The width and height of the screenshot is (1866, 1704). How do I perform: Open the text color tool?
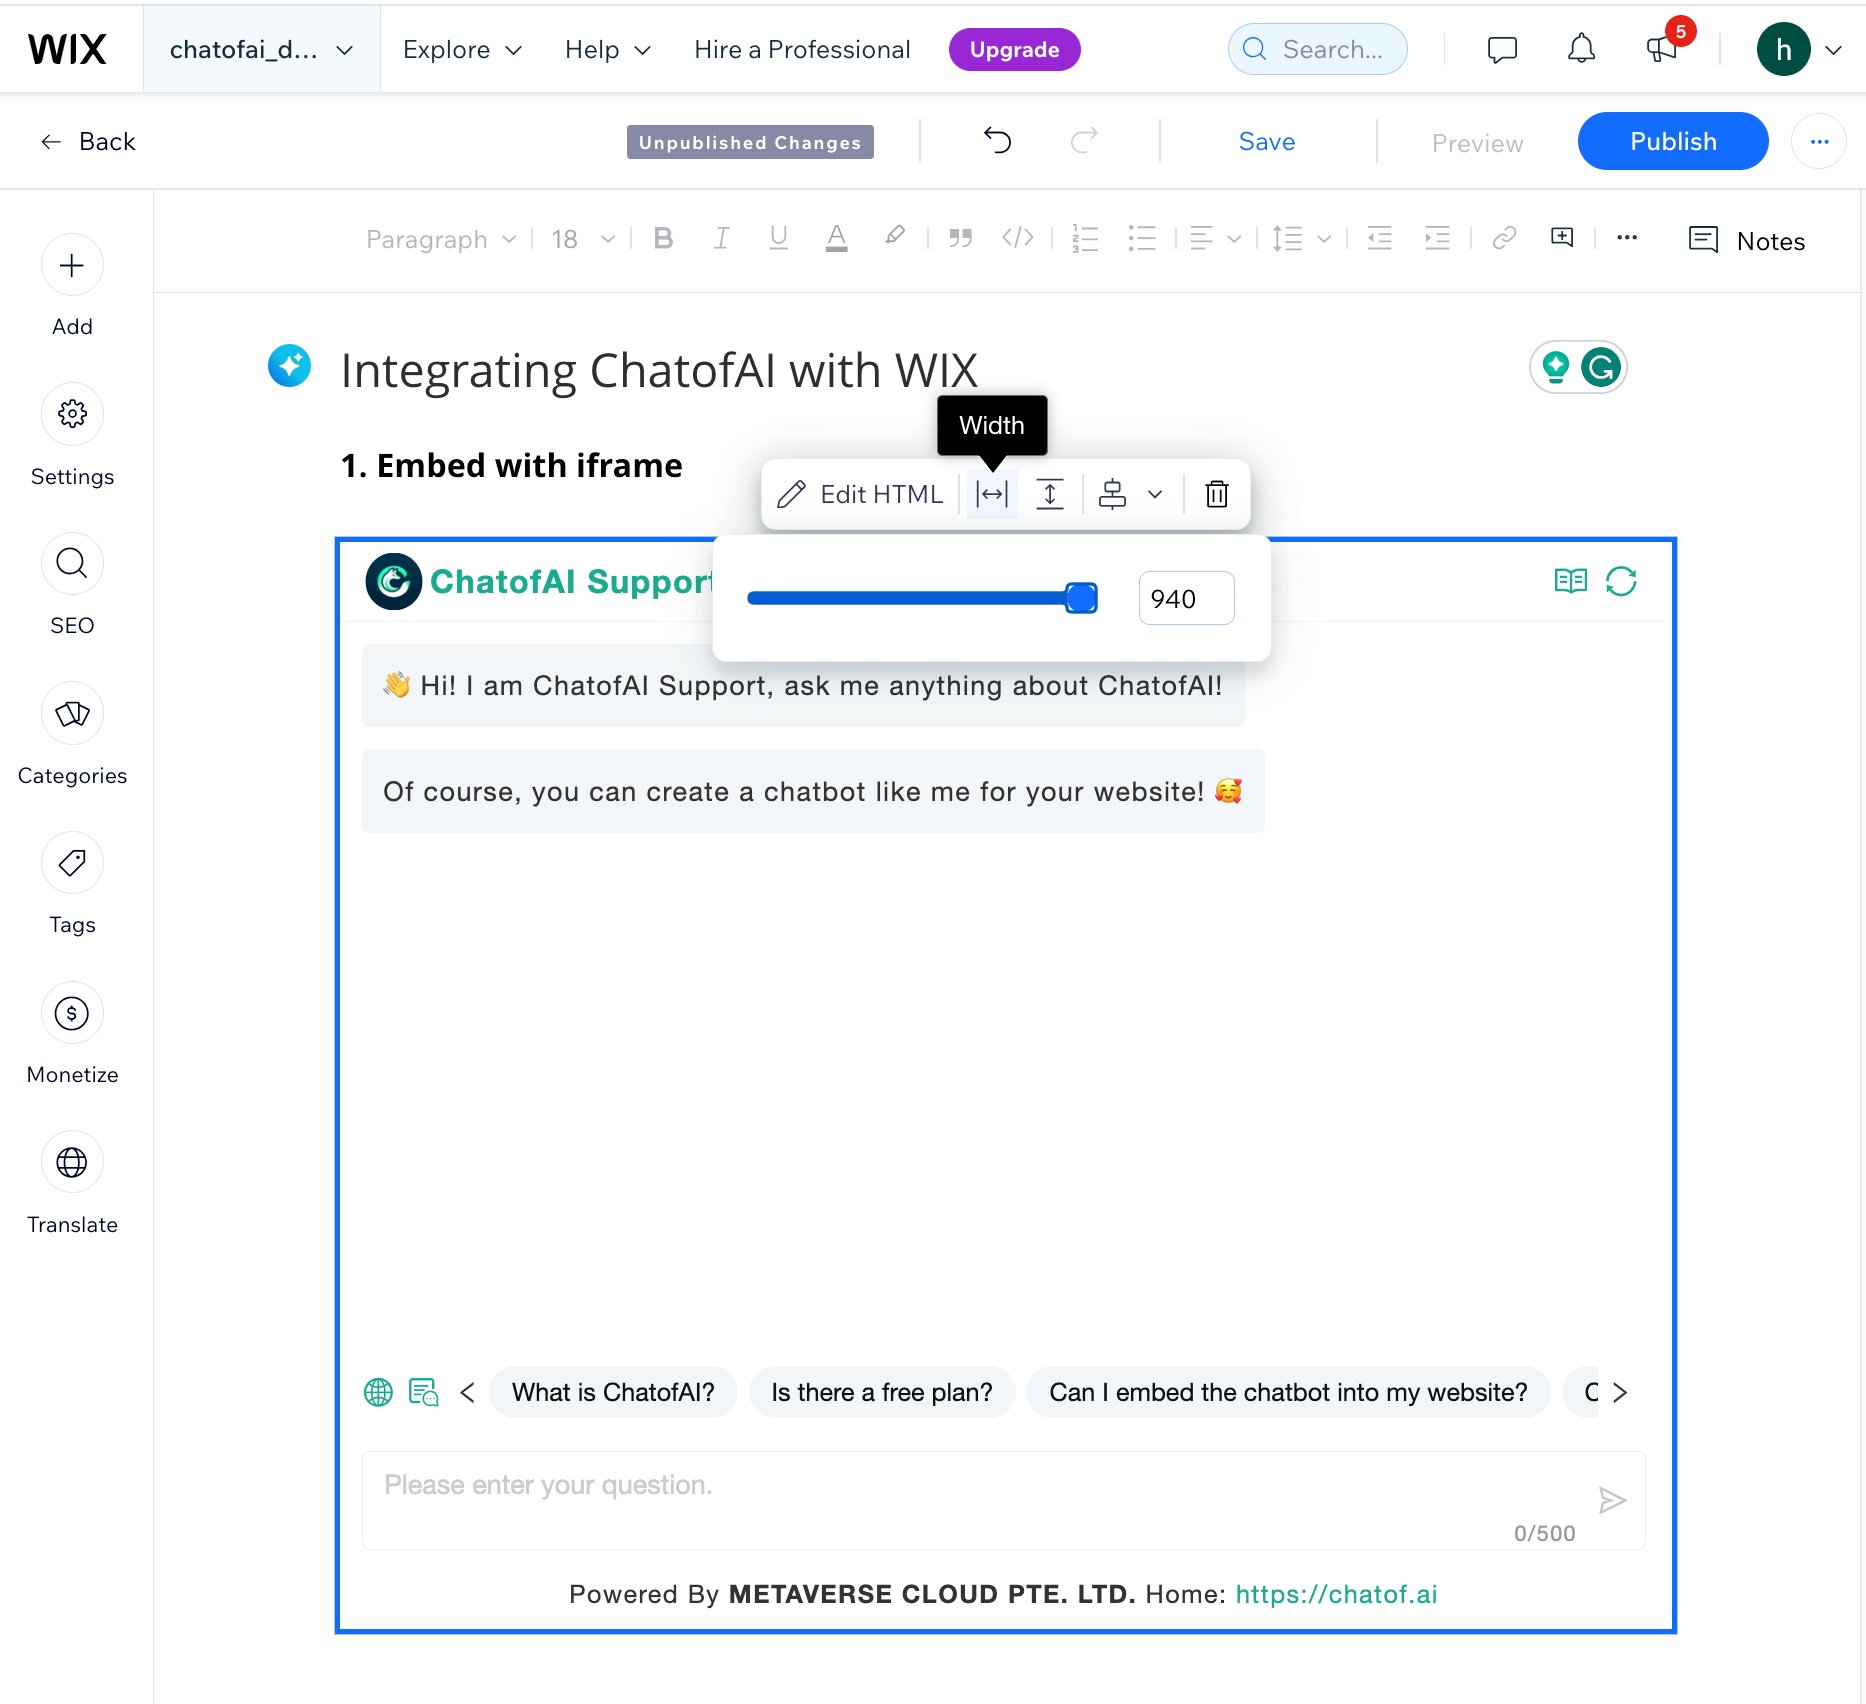(x=837, y=238)
